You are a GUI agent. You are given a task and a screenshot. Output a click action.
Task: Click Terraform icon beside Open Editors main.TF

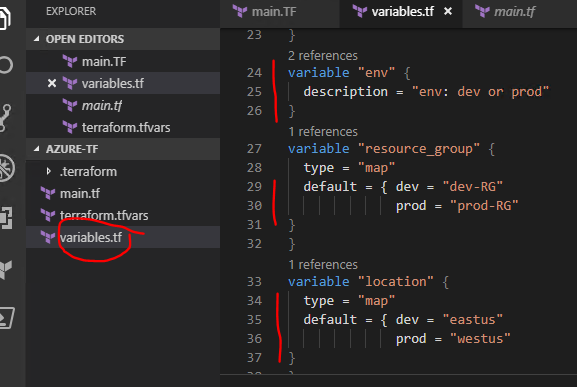click(x=70, y=61)
